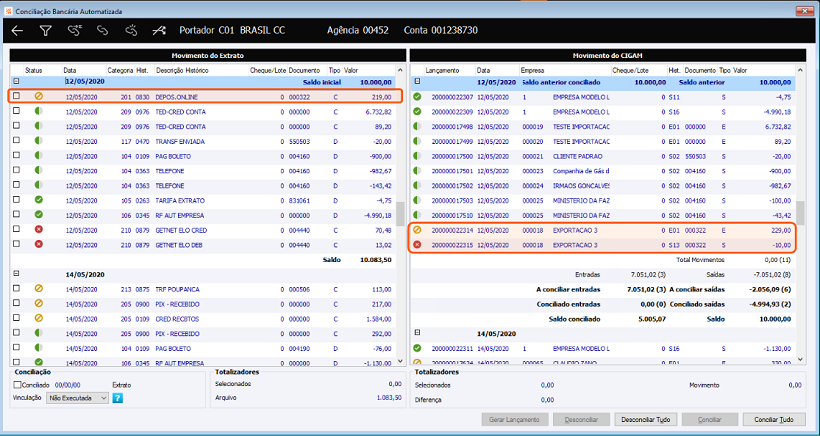This screenshot has width=820, height=436.
Task: Click the blue question mark help icon
Action: click(x=117, y=398)
